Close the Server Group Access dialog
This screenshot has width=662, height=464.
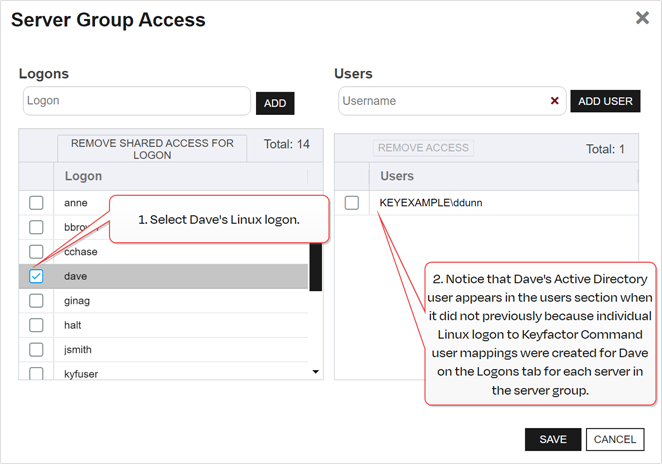[x=642, y=18]
